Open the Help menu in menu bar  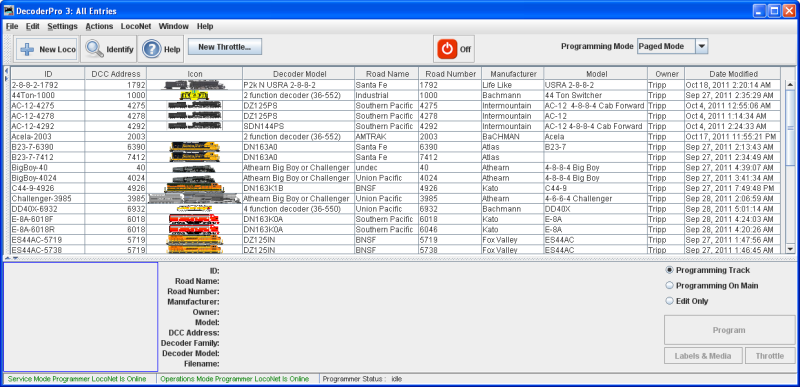205,26
